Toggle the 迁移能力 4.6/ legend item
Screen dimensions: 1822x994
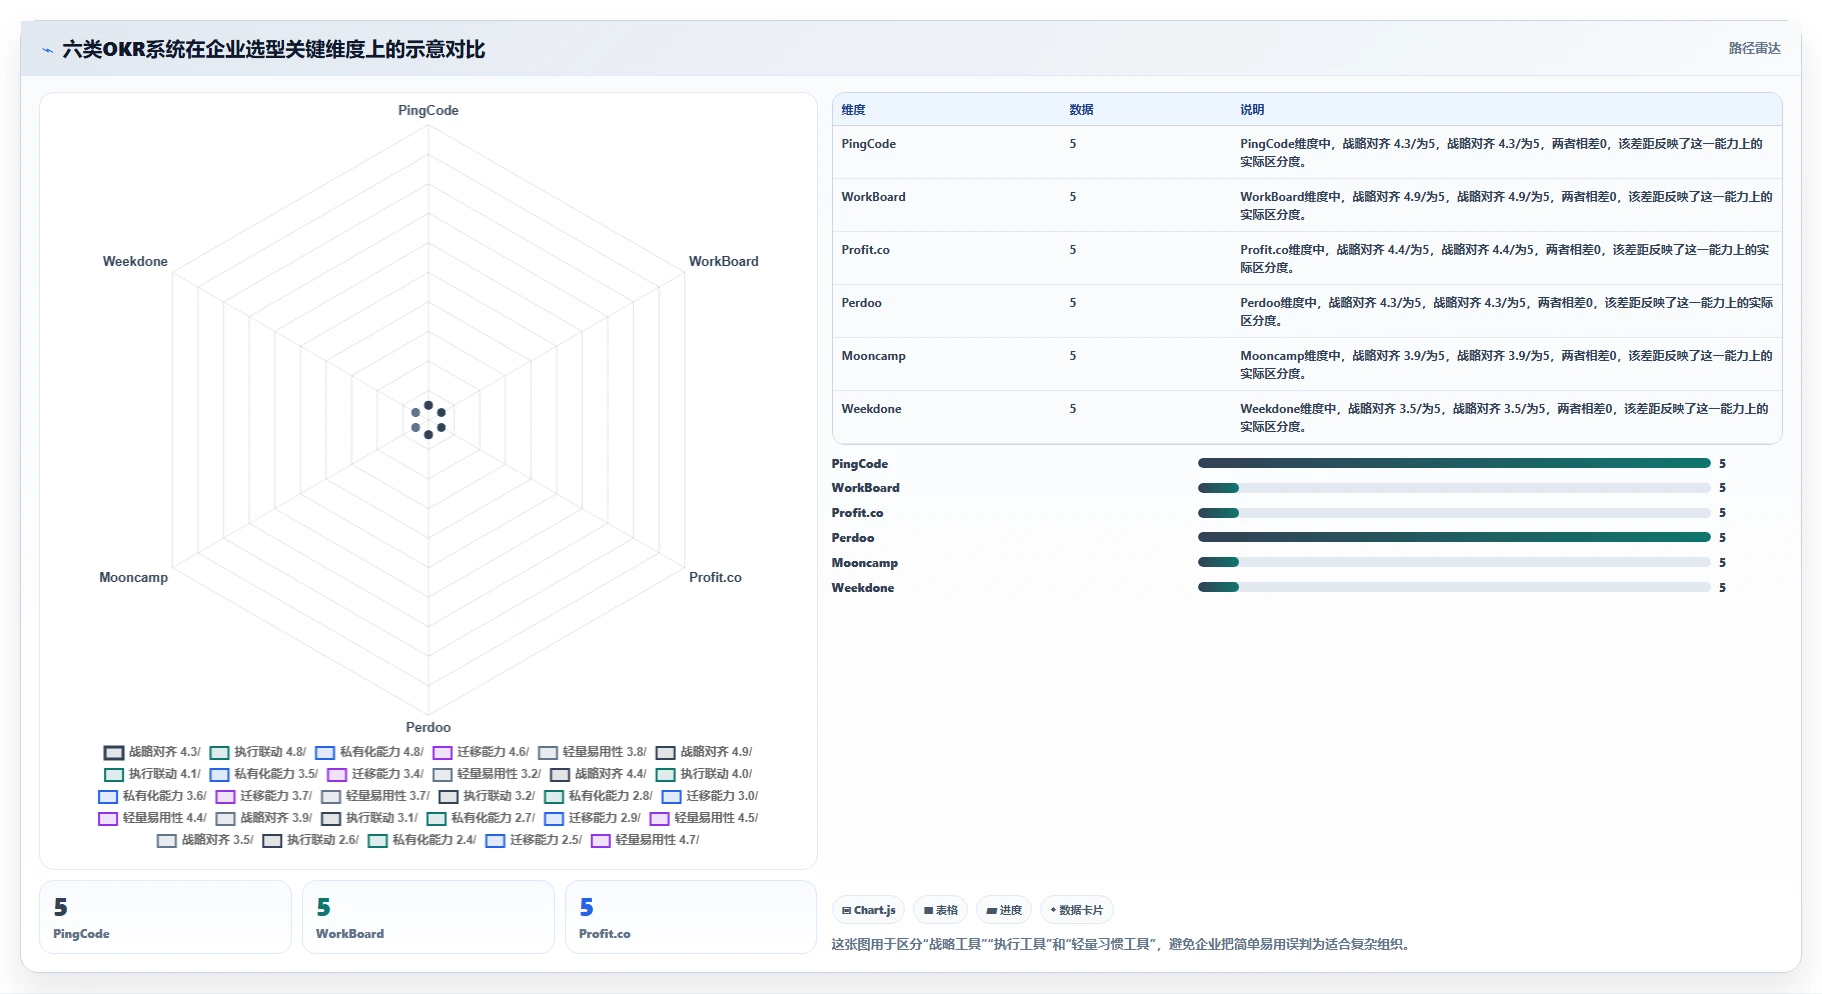(x=481, y=752)
